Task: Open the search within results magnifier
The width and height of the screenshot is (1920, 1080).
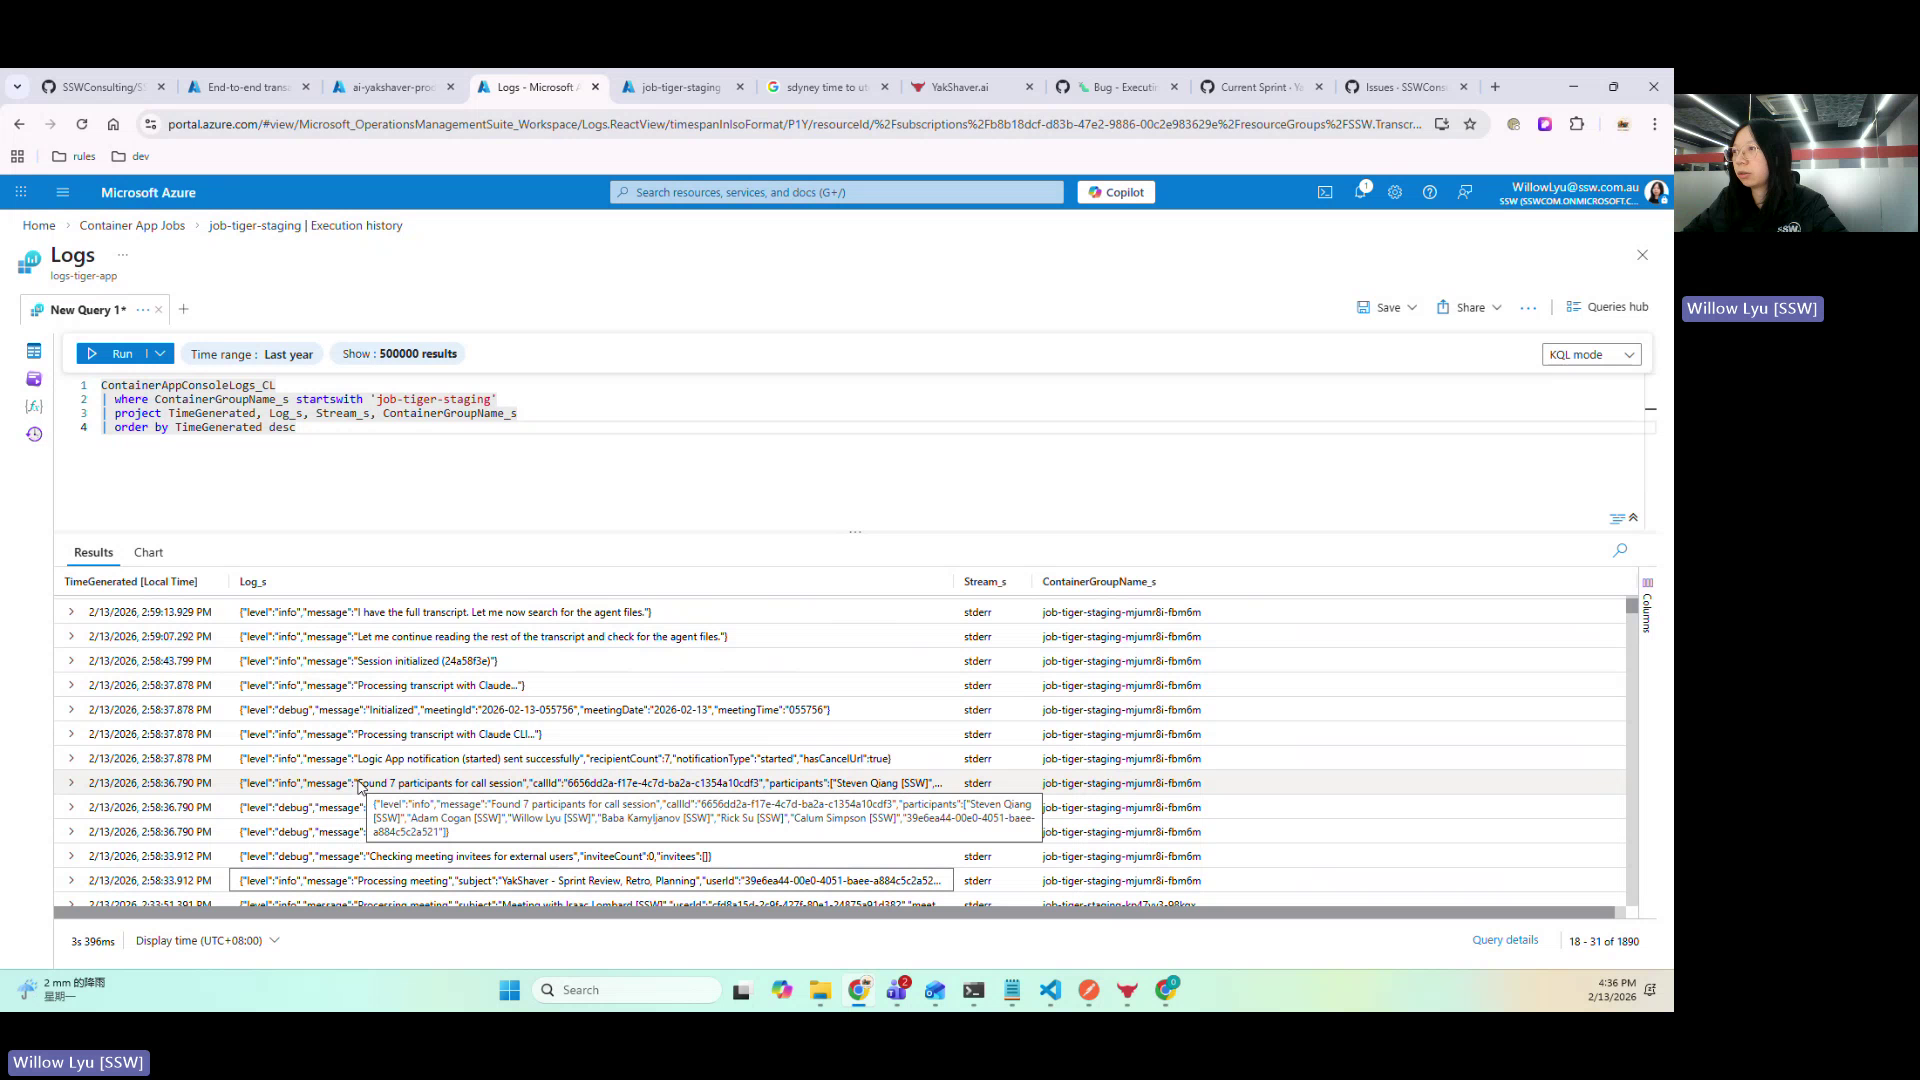Action: tap(1620, 550)
